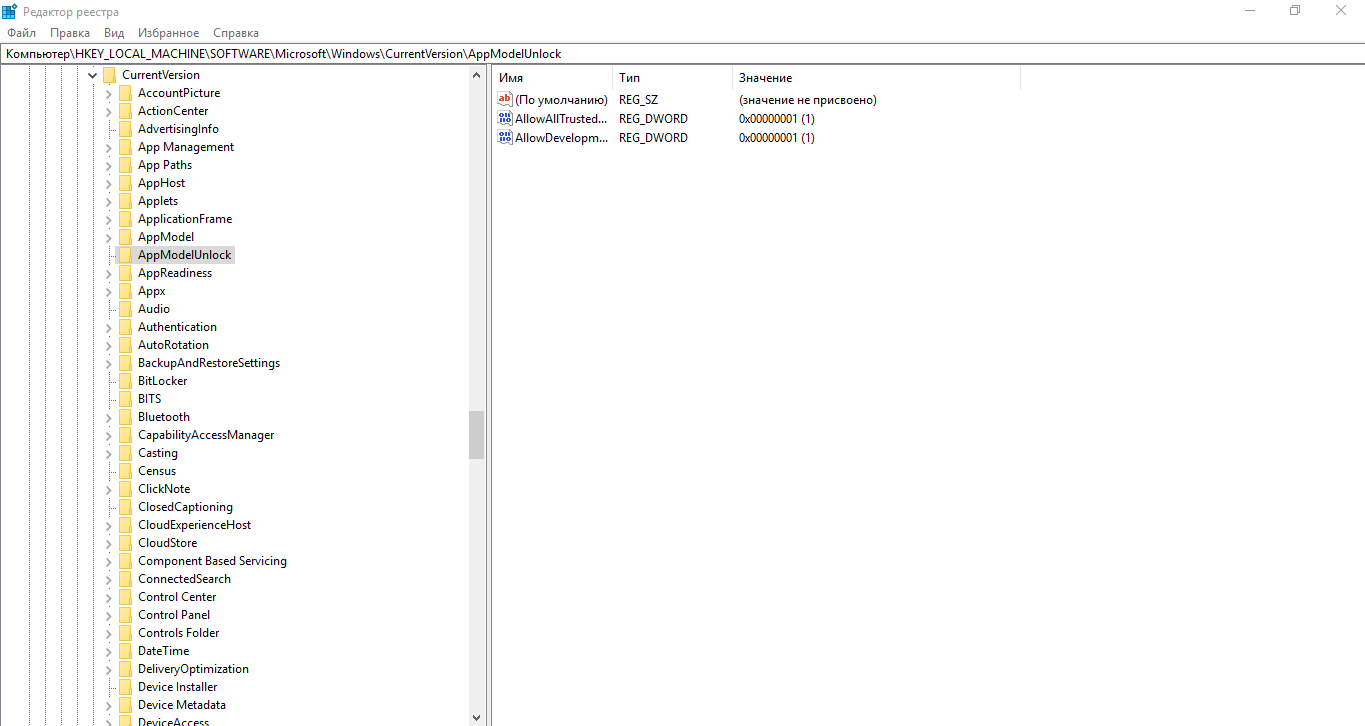Restore down the Registry Editor window
1365x726 pixels.
[1295, 10]
